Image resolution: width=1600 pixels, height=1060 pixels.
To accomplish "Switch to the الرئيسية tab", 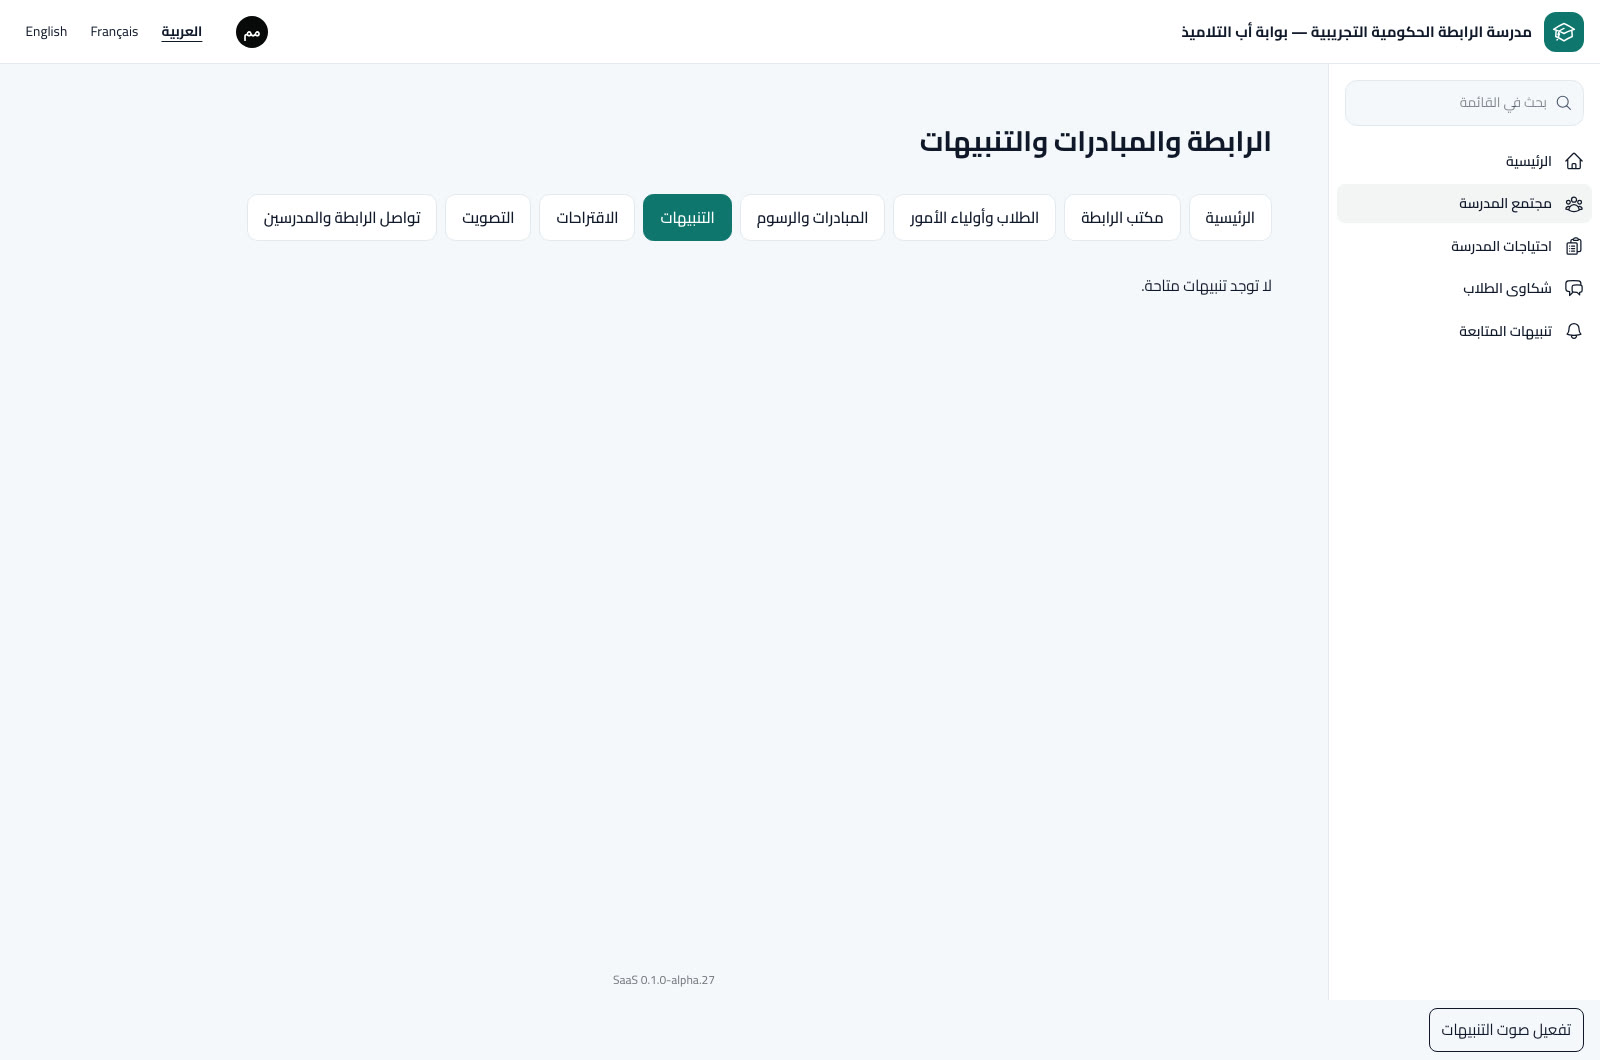I will 1230,217.
